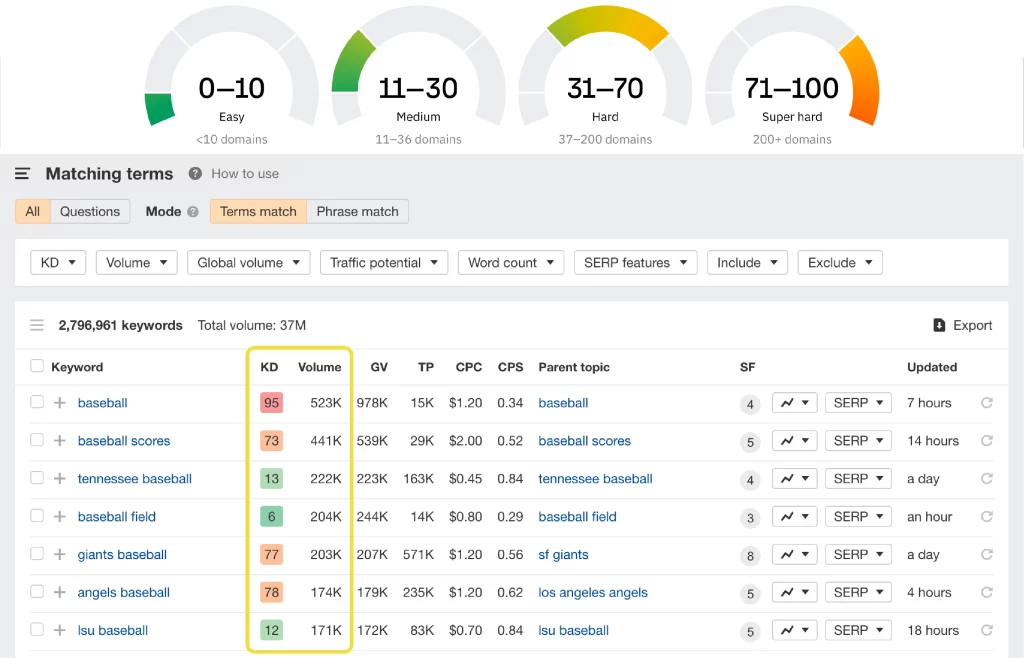Screen dimensions: 1024x658
Task: Open the sf giants parent topic link
Action: tap(563, 554)
